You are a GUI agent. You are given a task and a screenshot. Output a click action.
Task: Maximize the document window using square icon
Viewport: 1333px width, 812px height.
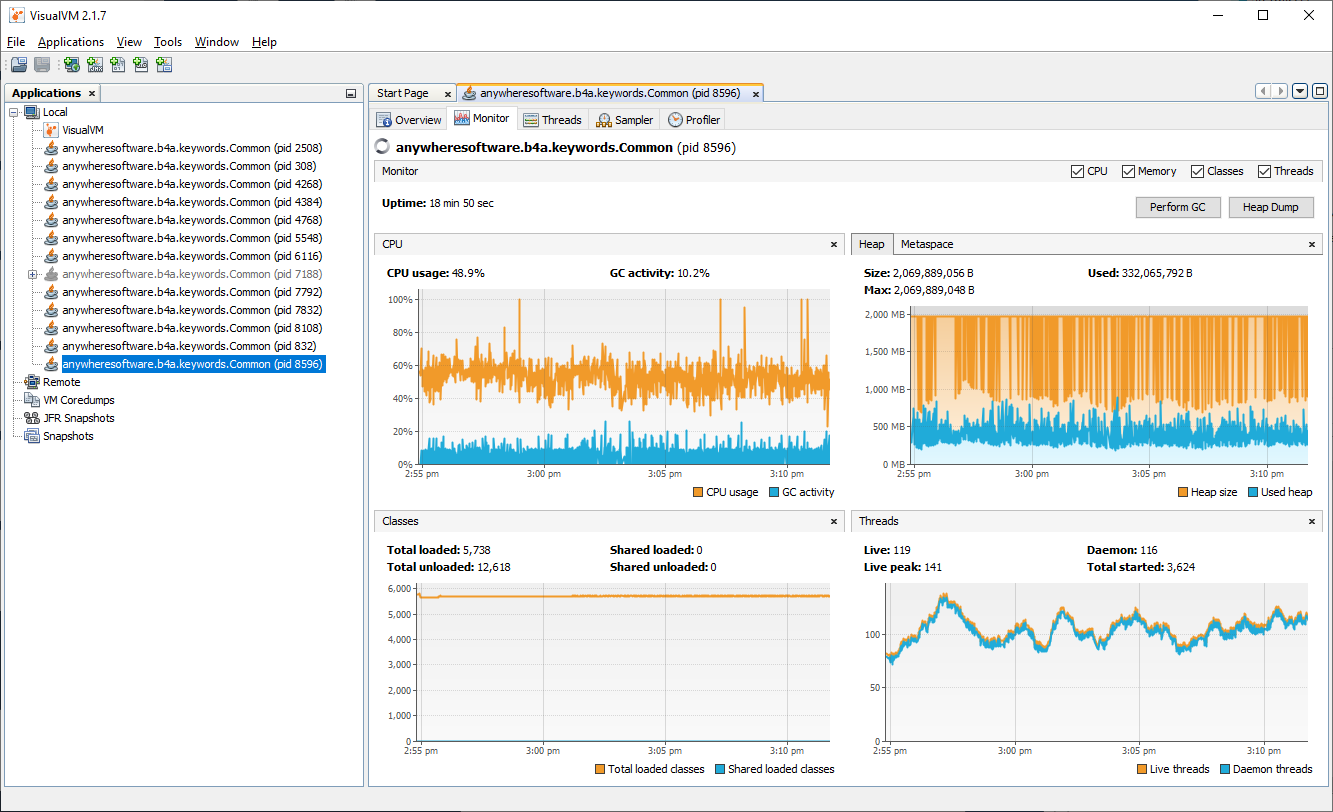(1320, 91)
